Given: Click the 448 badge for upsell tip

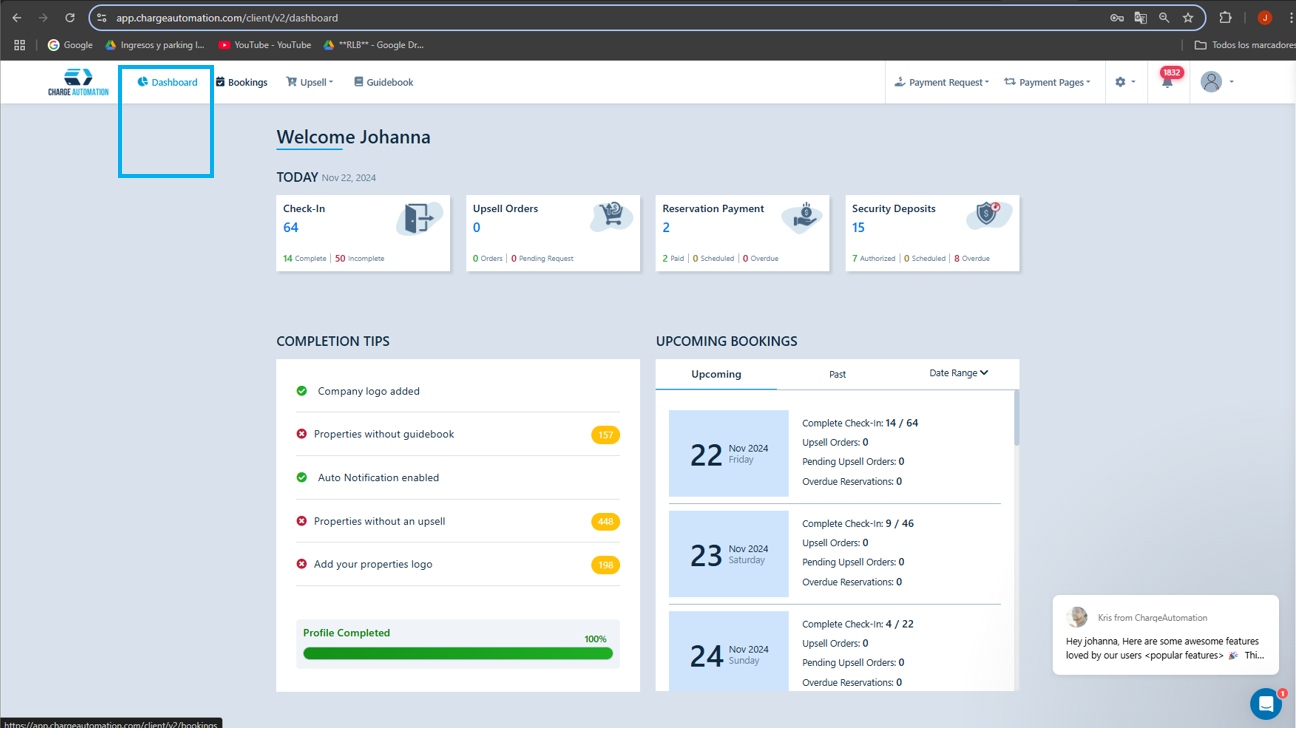Looking at the screenshot, I should (605, 522).
